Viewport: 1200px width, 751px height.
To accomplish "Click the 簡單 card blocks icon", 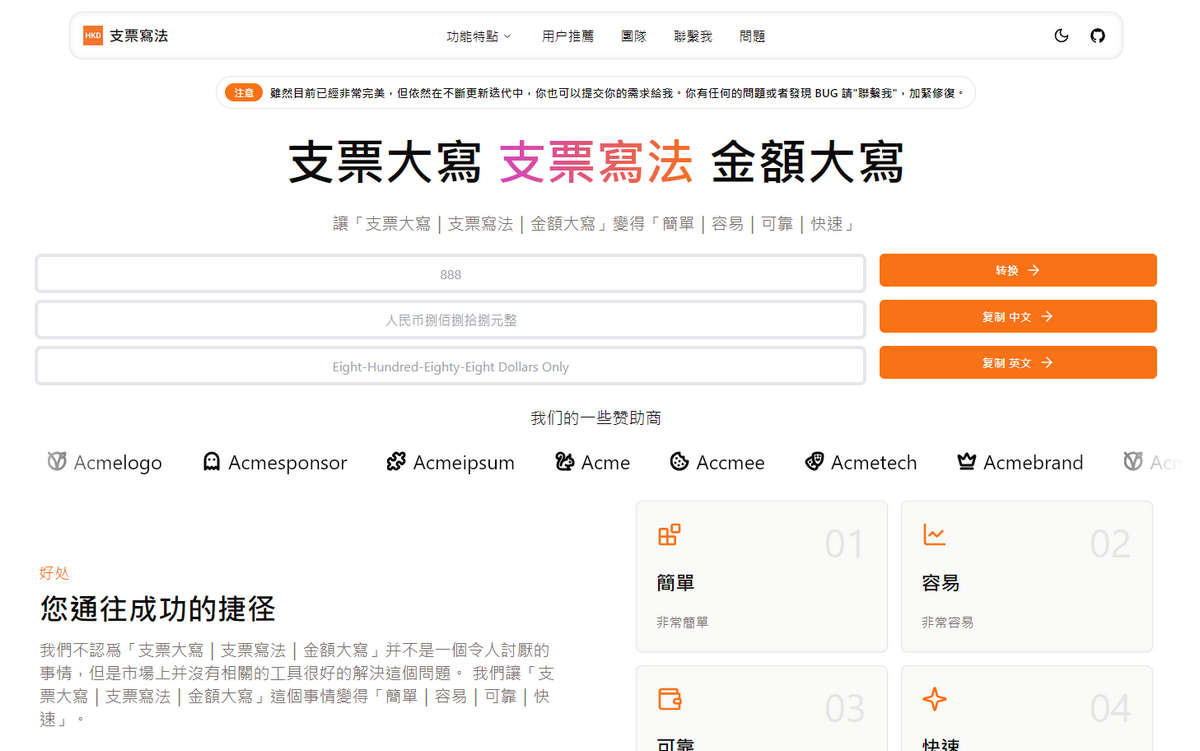I will [x=669, y=535].
